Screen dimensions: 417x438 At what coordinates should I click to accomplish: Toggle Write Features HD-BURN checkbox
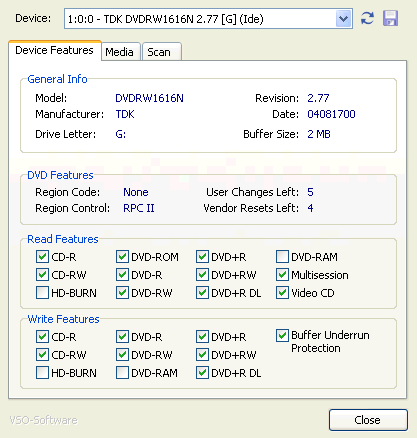click(42, 373)
